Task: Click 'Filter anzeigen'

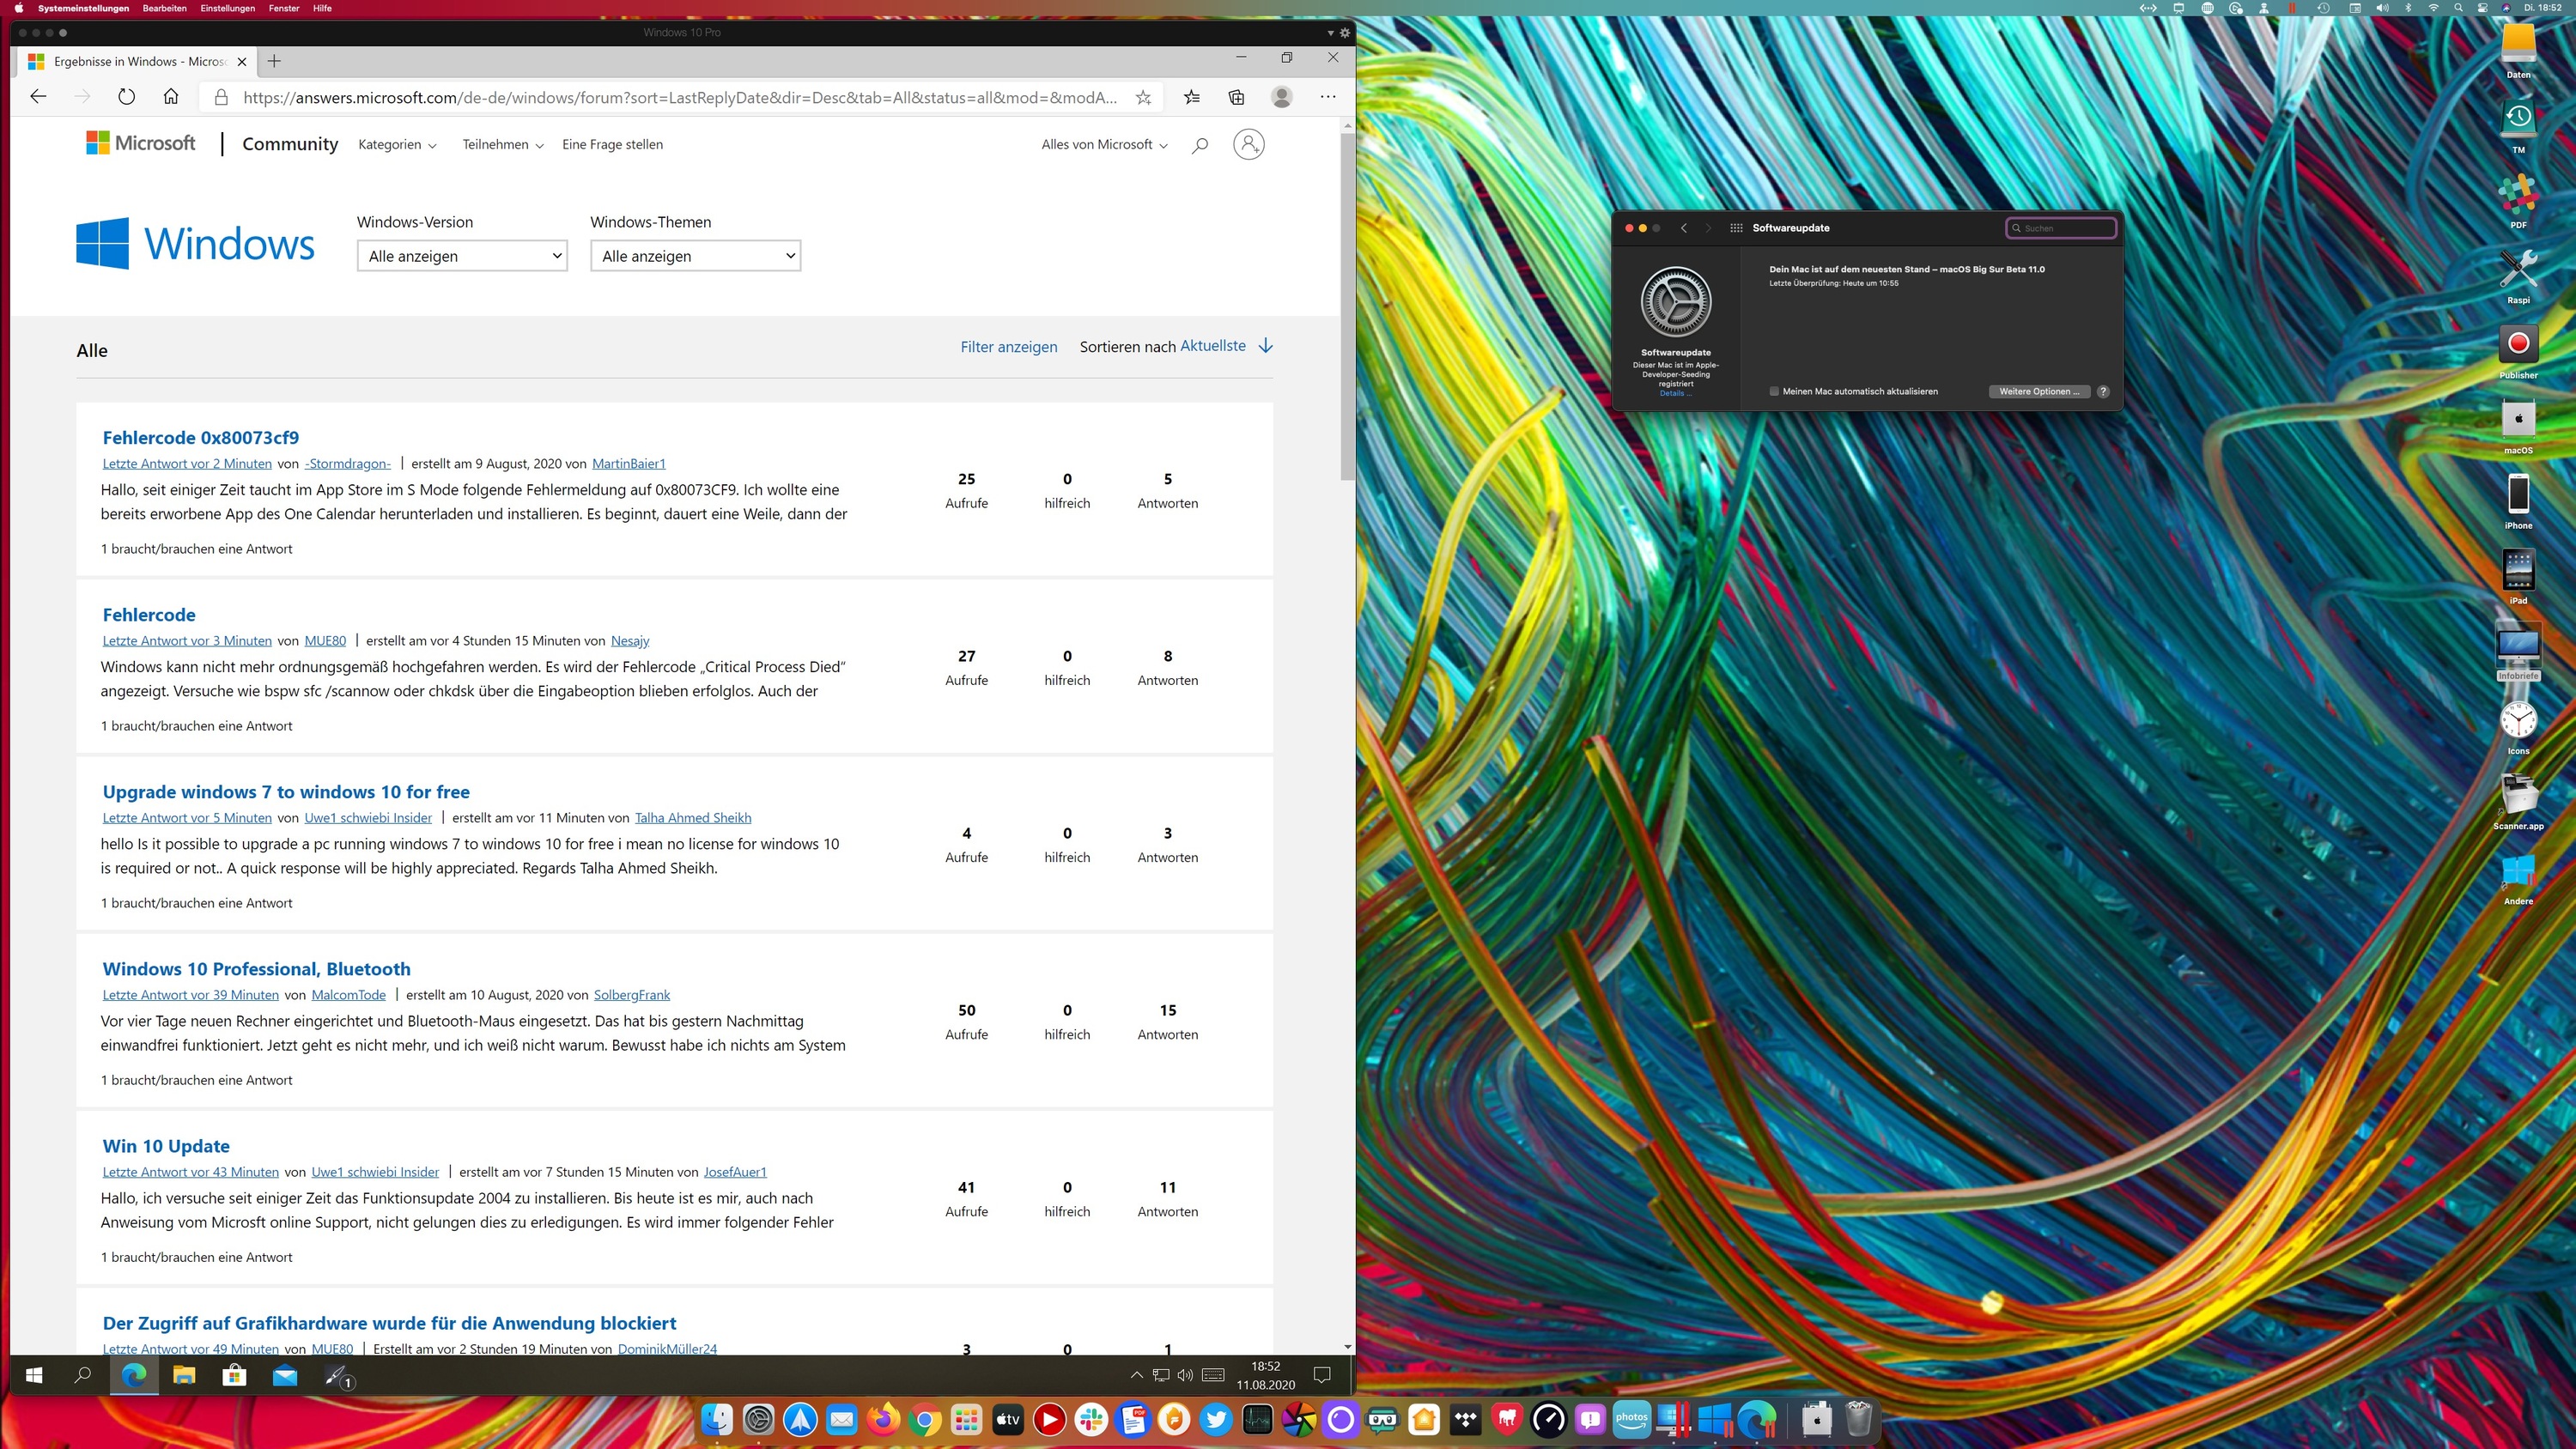Action: point(1008,347)
